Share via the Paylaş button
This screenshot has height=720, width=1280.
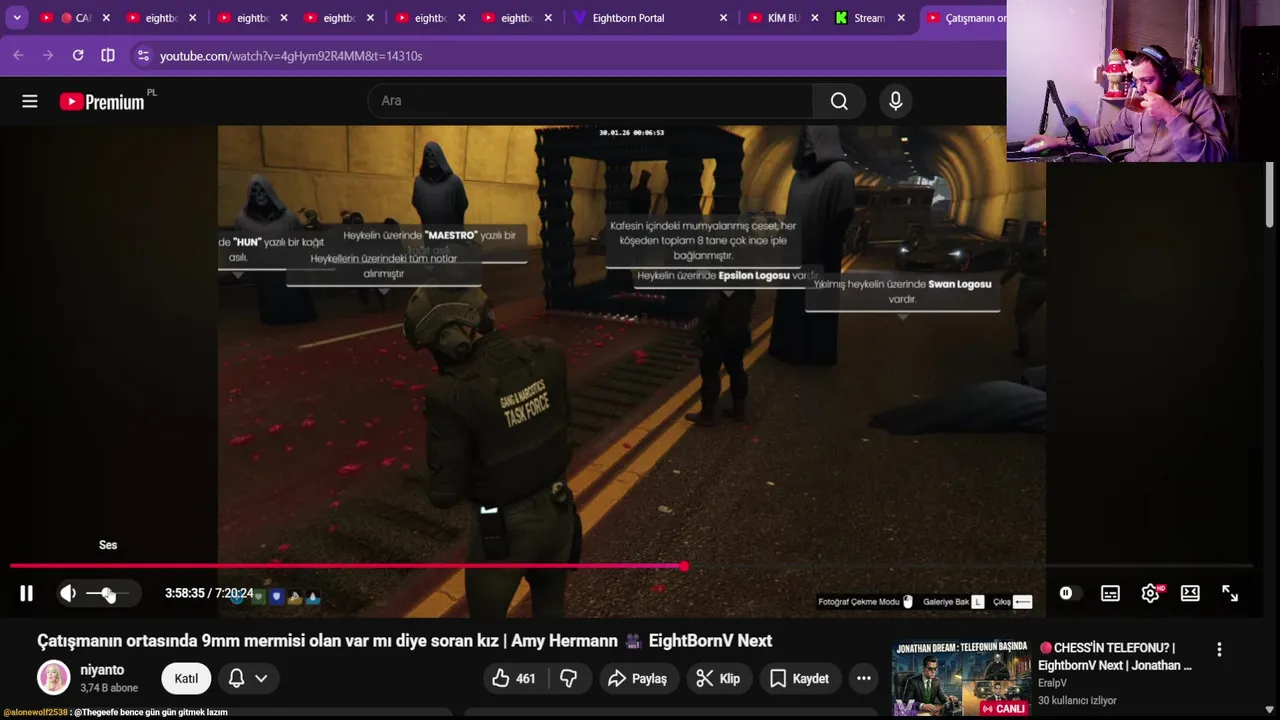tap(637, 678)
